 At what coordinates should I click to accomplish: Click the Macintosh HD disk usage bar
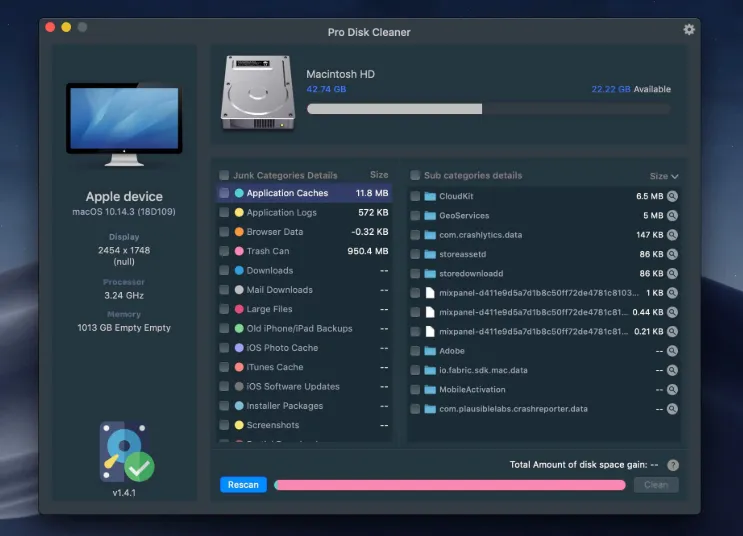click(x=489, y=109)
